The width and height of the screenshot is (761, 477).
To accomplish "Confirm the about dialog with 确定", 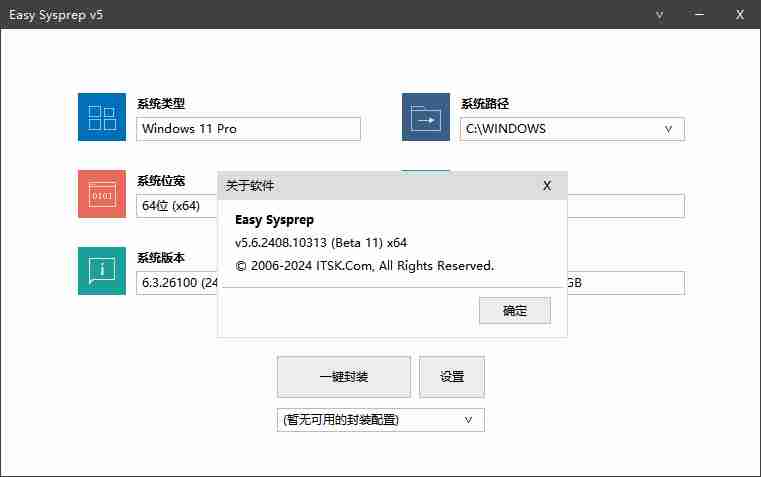I will [515, 311].
